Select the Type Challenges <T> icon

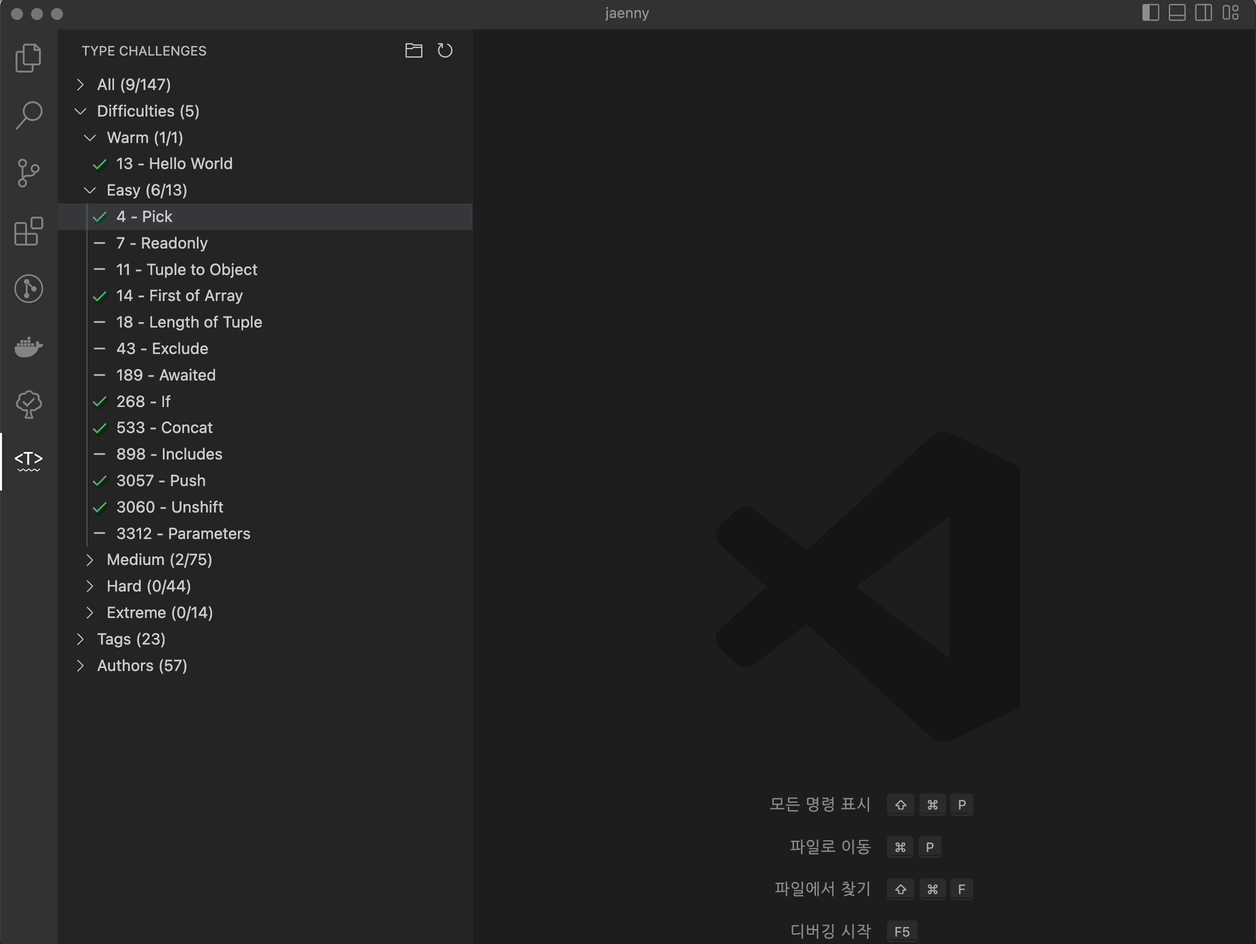(29, 461)
